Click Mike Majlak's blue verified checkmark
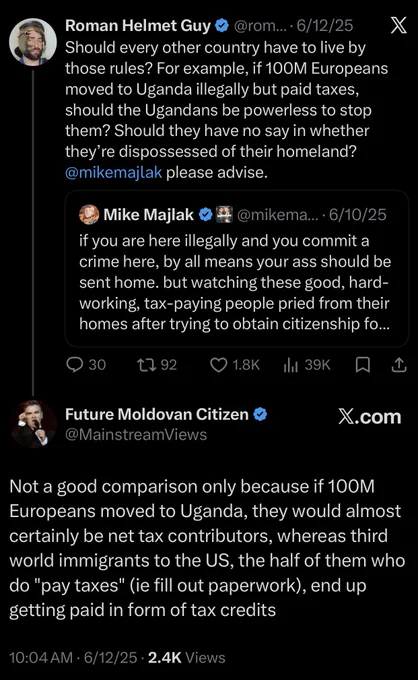 coord(205,214)
